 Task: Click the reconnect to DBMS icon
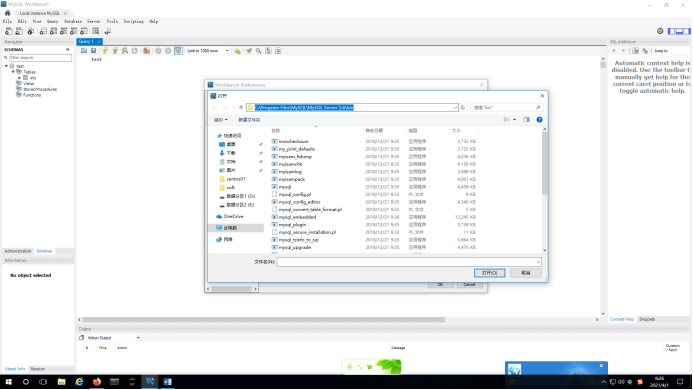coord(107,31)
